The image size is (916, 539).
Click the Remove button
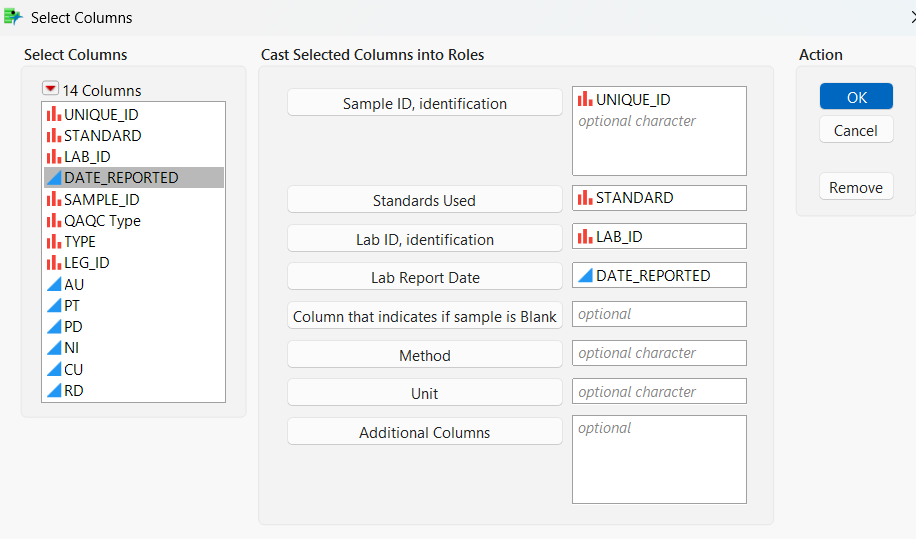coord(856,187)
